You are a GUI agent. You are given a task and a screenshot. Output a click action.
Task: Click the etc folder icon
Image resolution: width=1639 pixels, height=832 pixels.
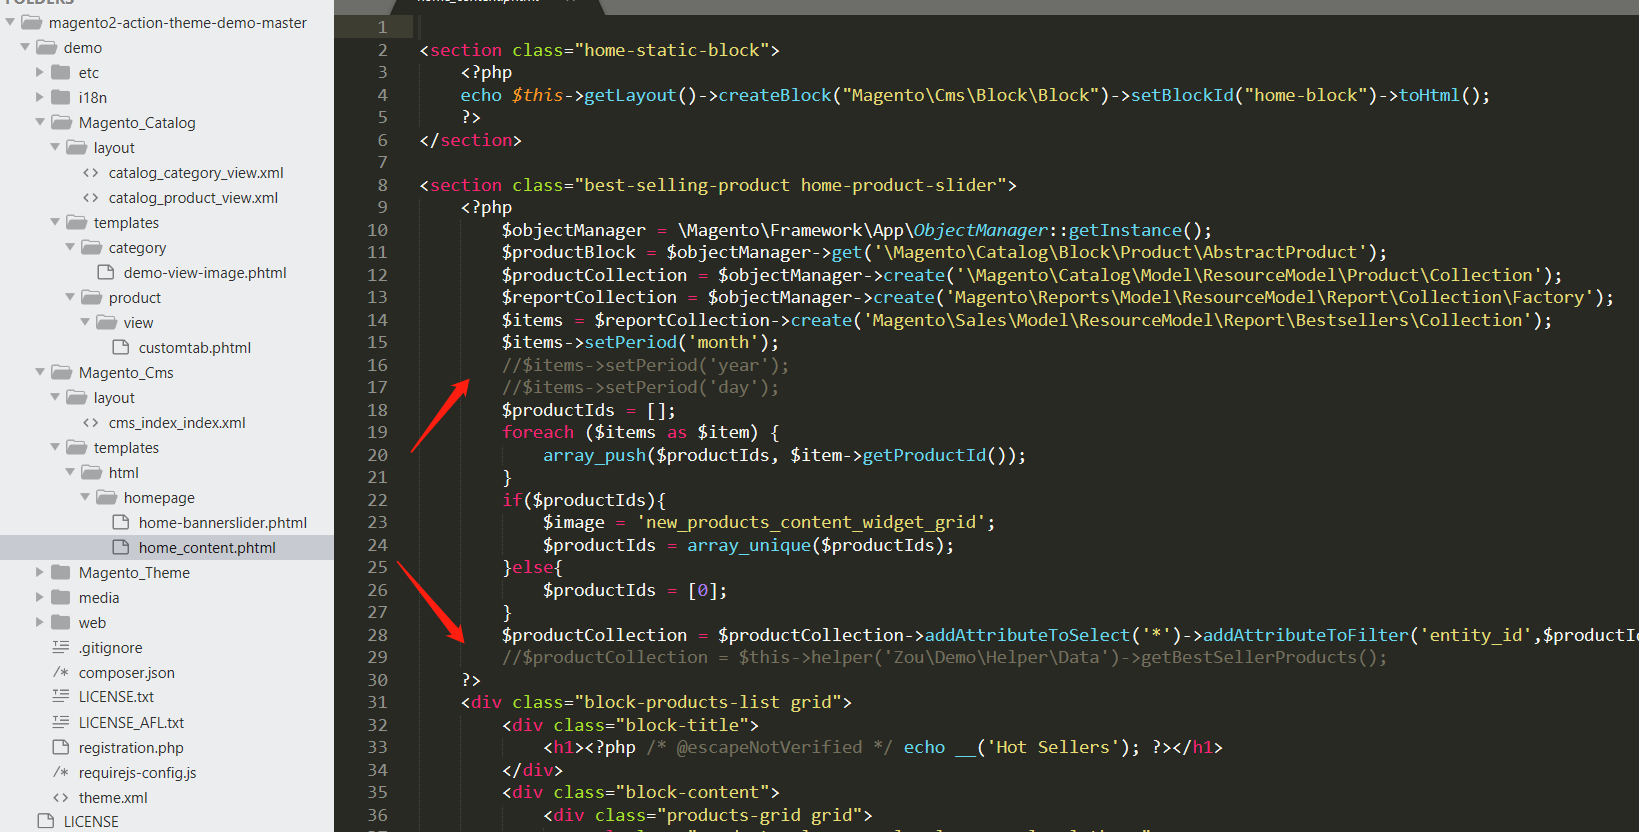pos(61,72)
